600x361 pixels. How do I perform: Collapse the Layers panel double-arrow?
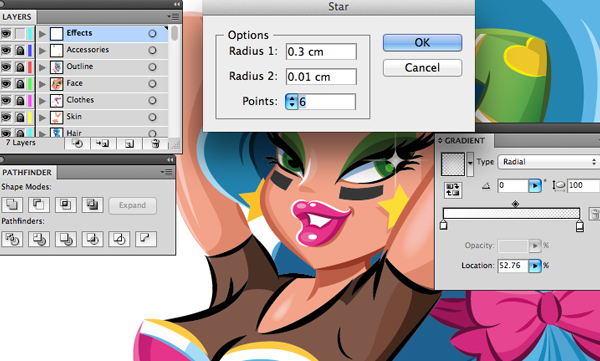click(176, 4)
